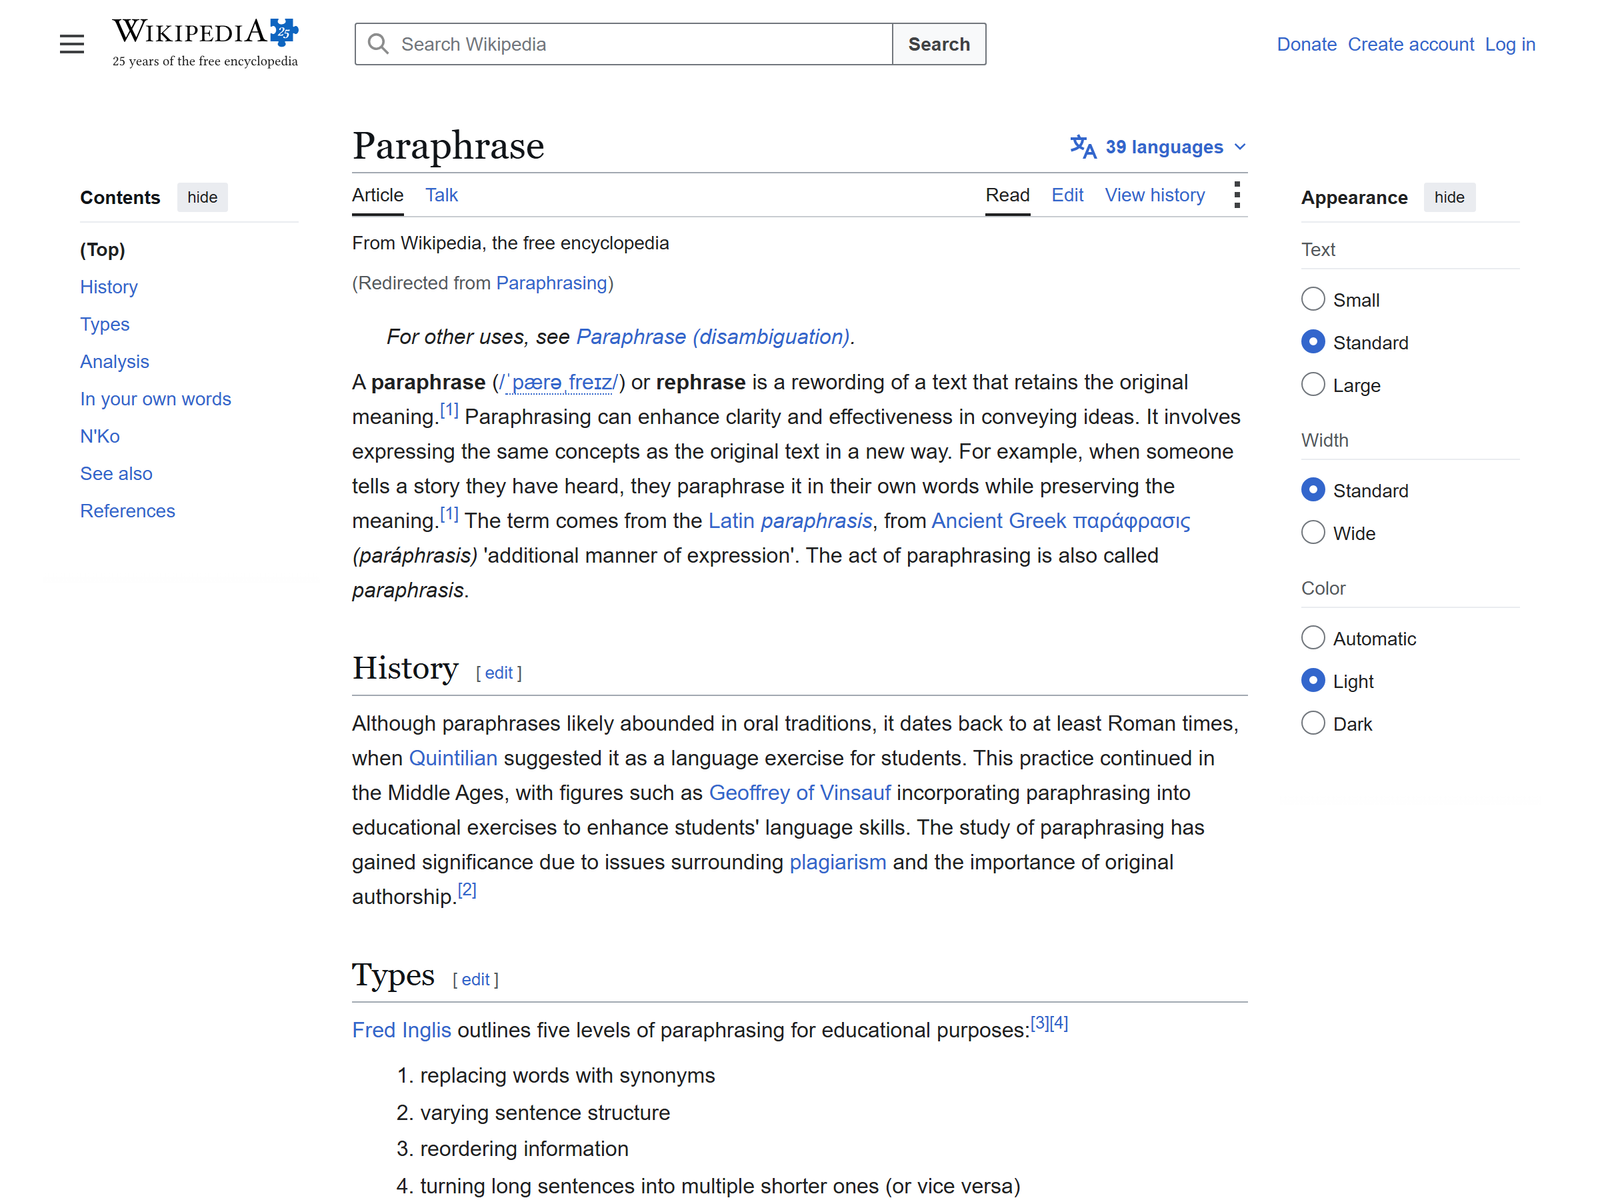Screen dimensions: 1600x1200
Task: Jump to Types in contents sidebar
Action: (x=105, y=324)
